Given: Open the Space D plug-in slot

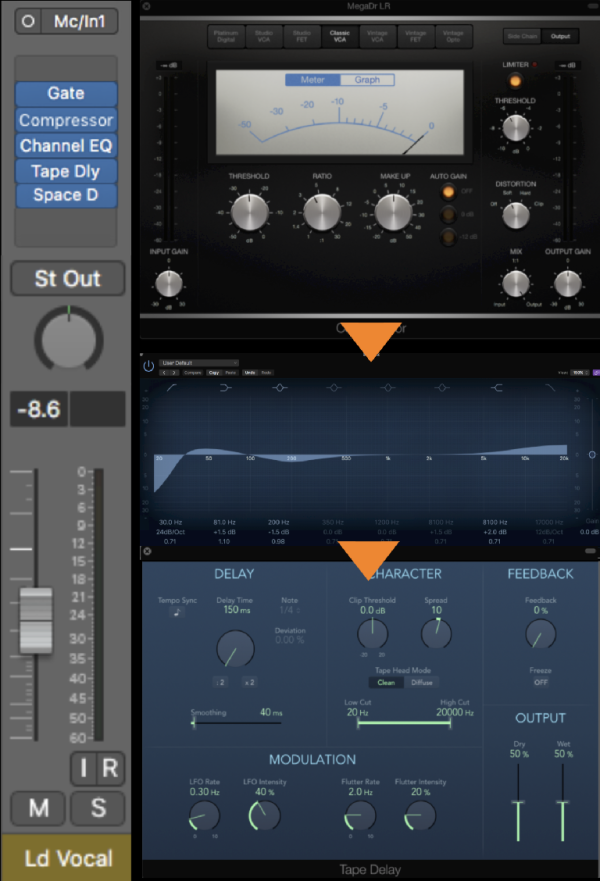Looking at the screenshot, I should (66, 196).
